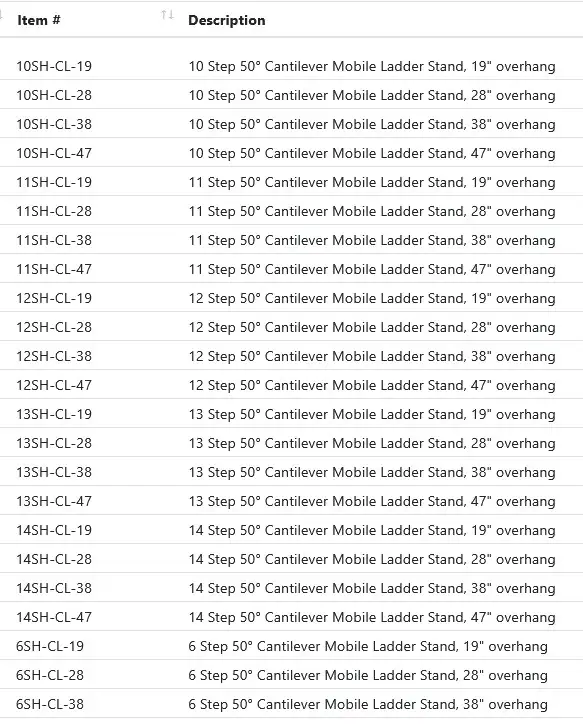Viewport: 583px width, 727px height.
Task: Select item 10SH-CL-19
Action: coord(54,66)
